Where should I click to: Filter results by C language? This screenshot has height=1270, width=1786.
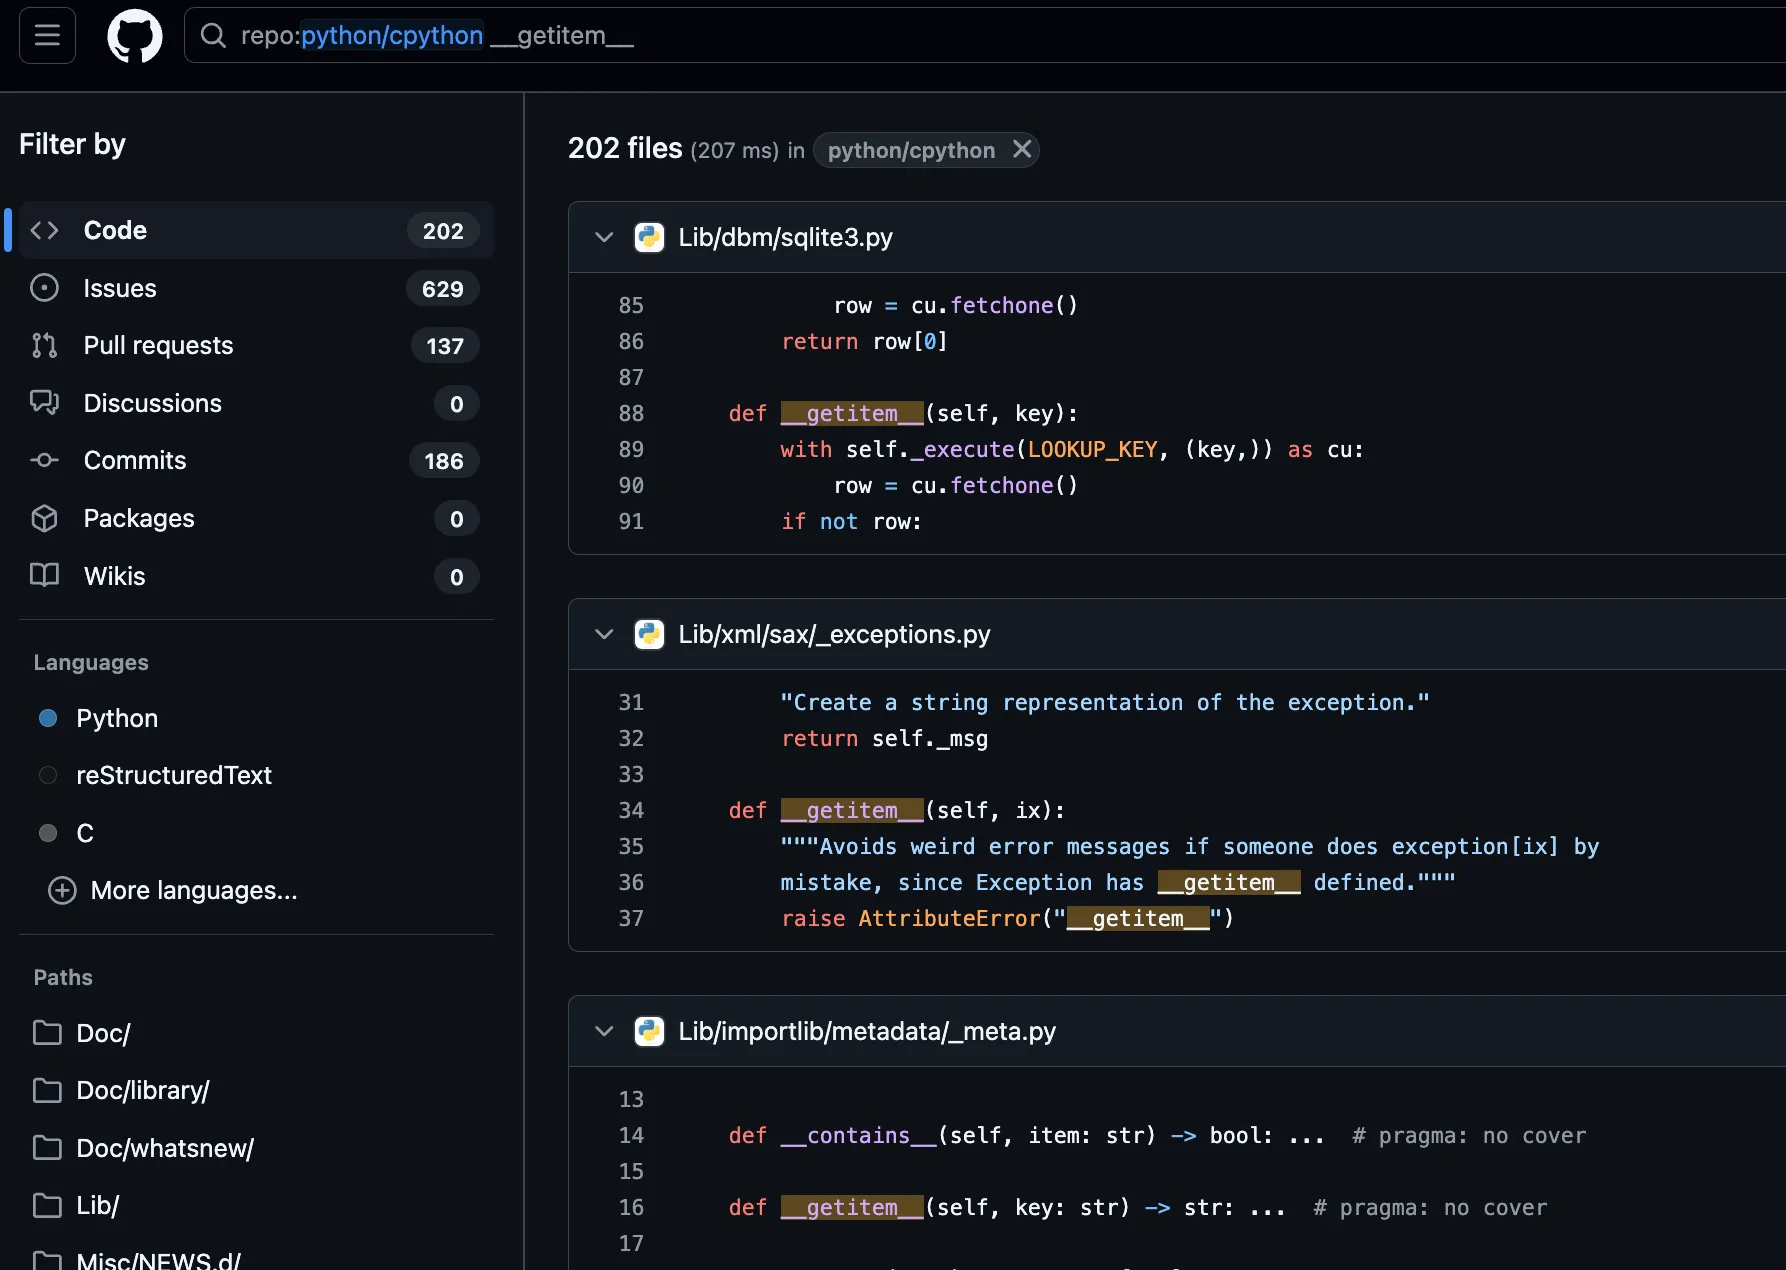pos(85,834)
